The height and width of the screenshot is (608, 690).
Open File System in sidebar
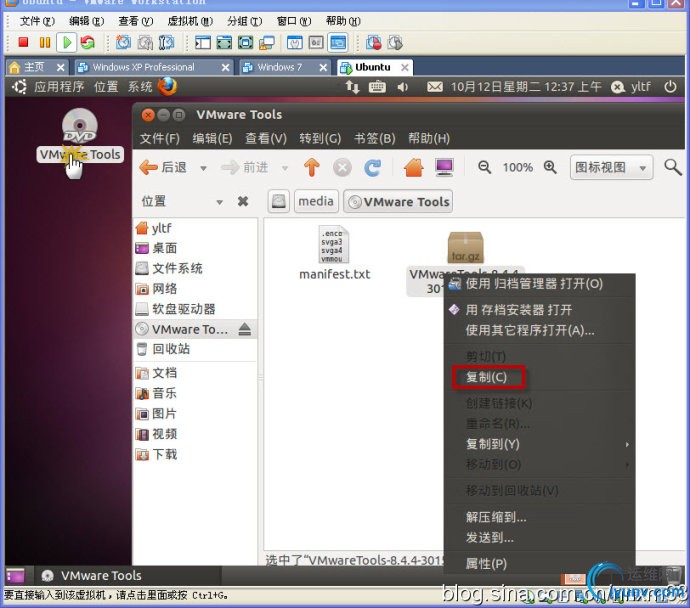pyautogui.click(x=195, y=268)
